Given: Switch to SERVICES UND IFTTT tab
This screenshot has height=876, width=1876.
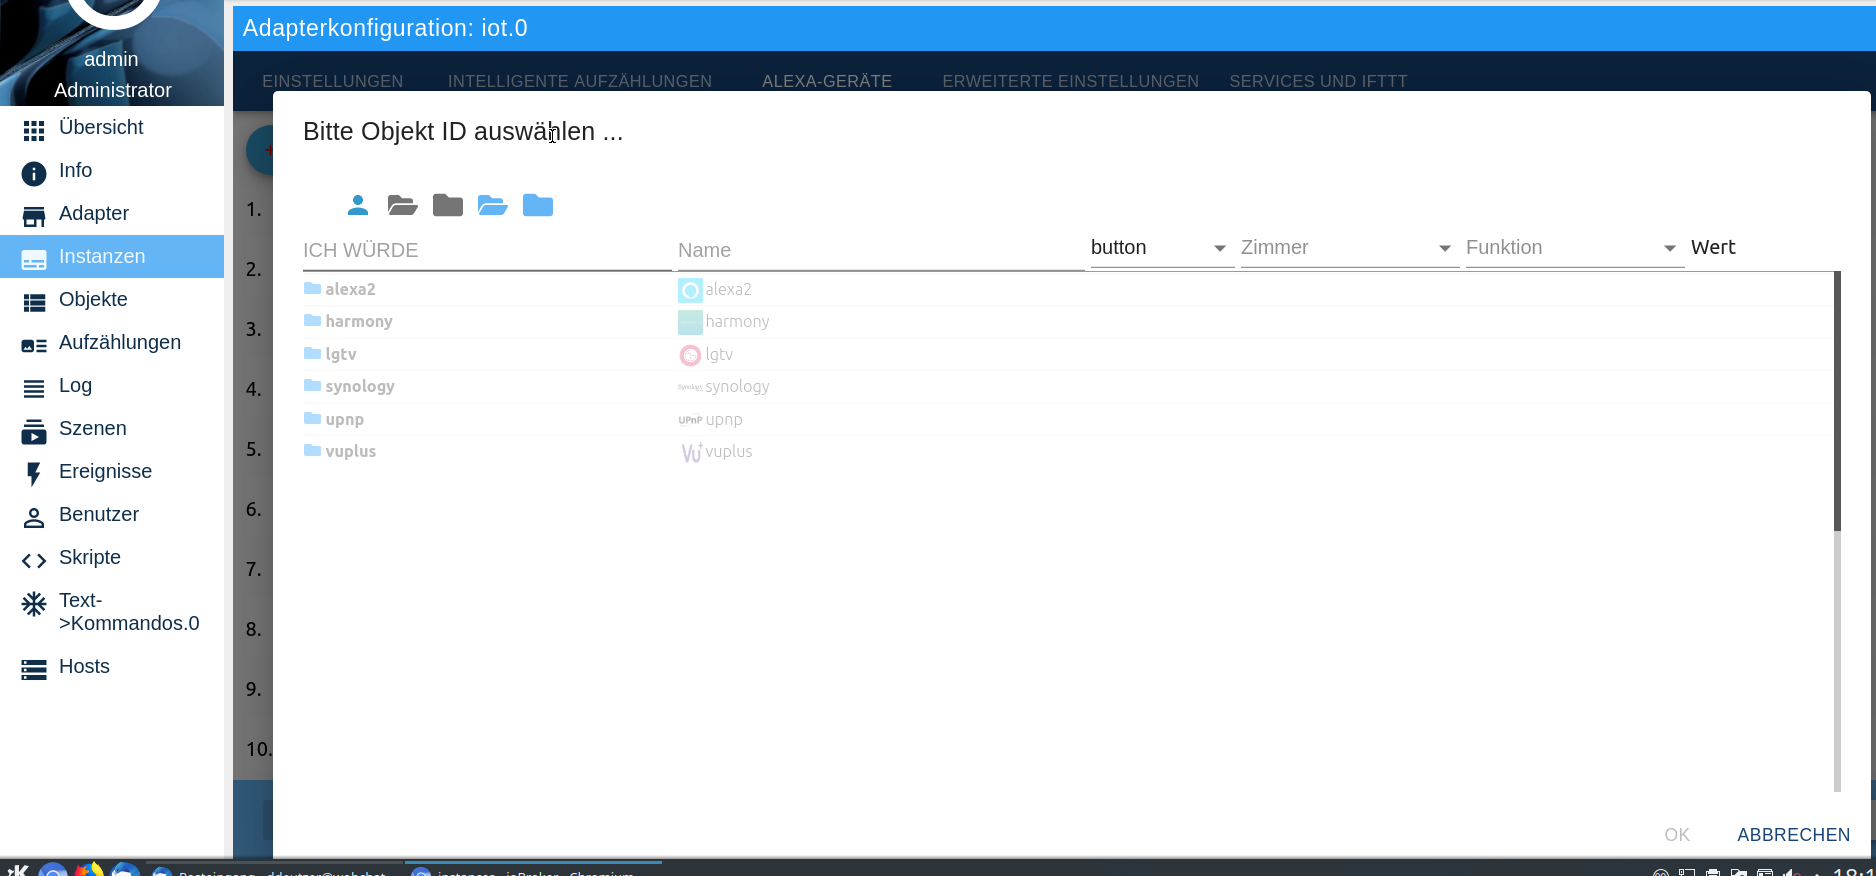Looking at the screenshot, I should pyautogui.click(x=1318, y=81).
